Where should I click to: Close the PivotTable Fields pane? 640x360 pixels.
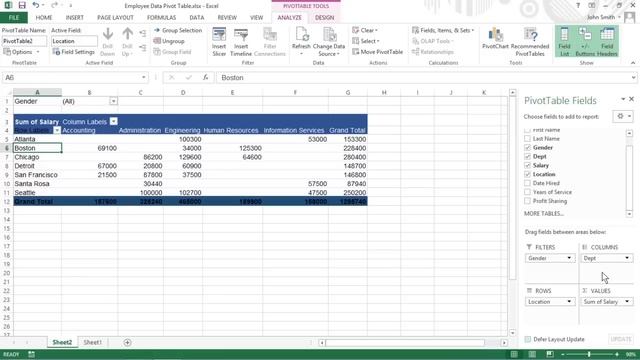point(631,99)
